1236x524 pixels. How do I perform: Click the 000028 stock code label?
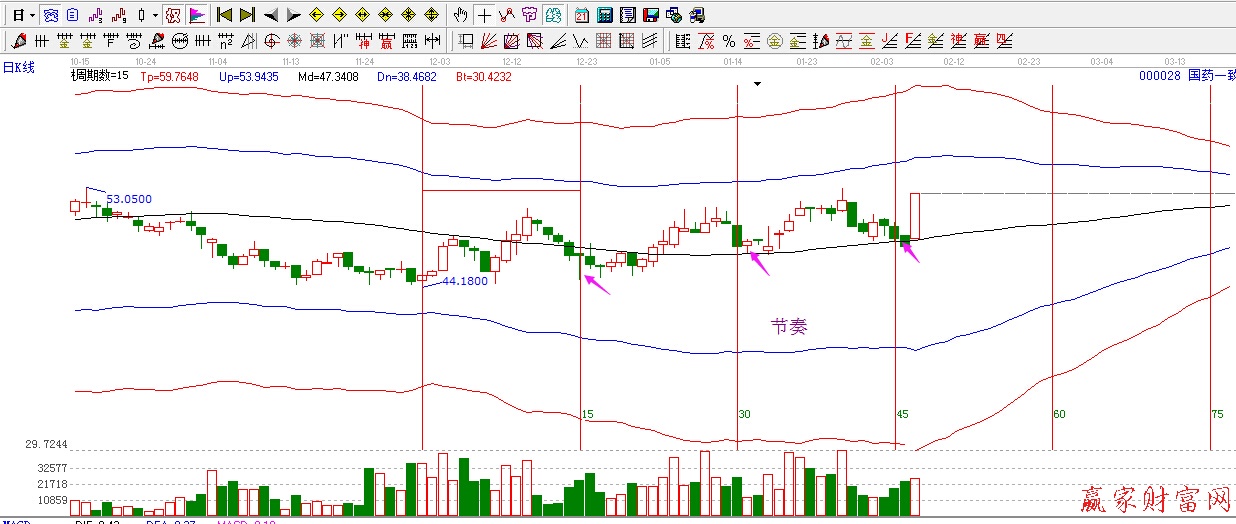[1159, 76]
